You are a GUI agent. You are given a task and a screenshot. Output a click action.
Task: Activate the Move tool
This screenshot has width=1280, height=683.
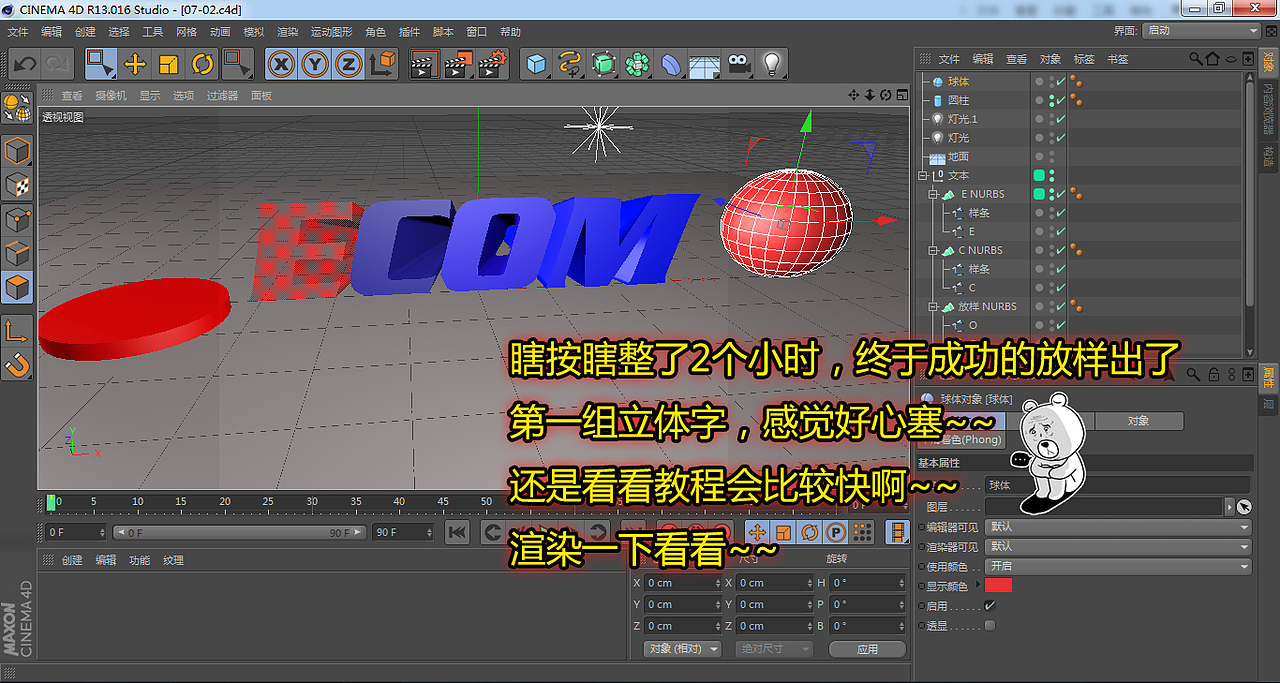tap(135, 65)
